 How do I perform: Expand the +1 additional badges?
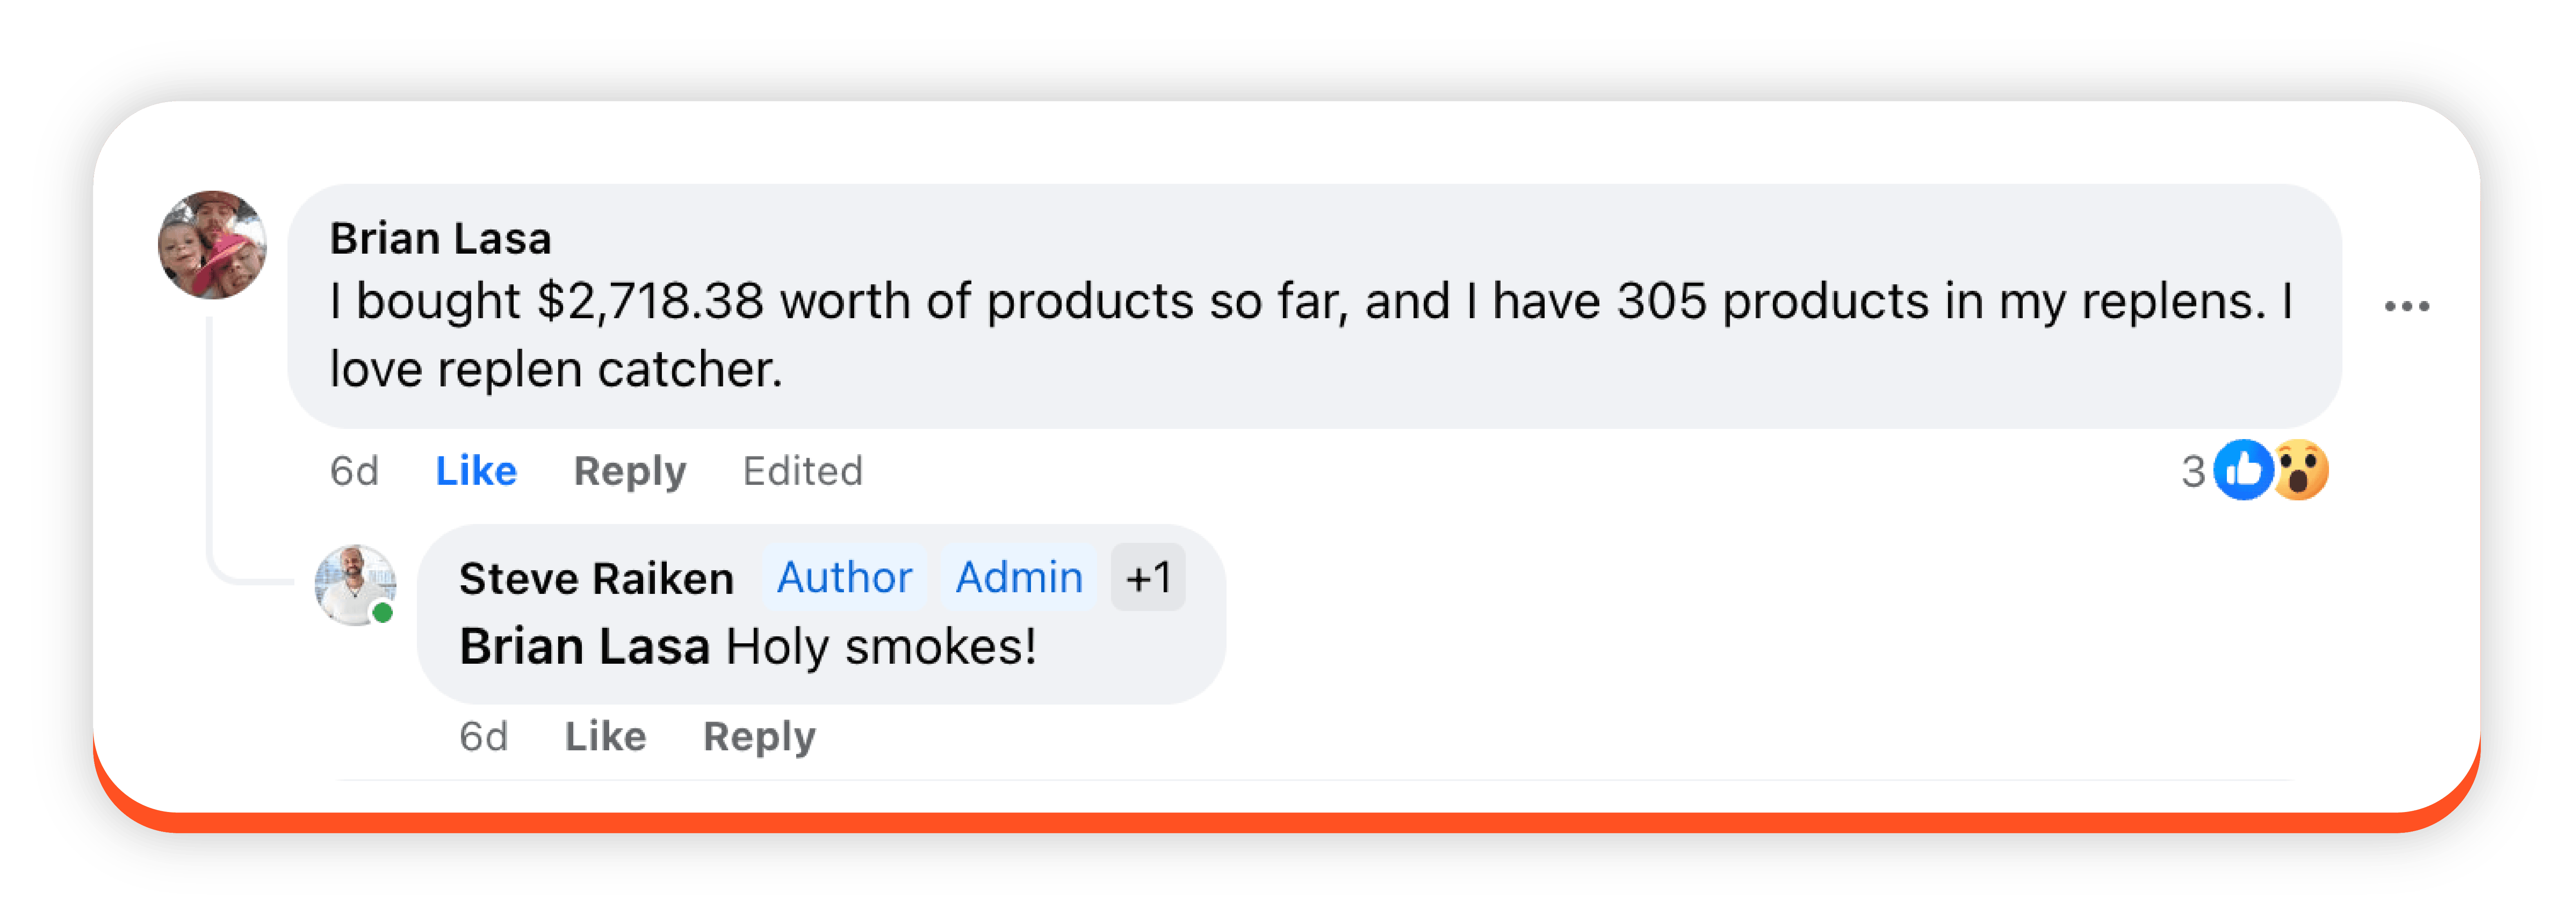pyautogui.click(x=1148, y=577)
